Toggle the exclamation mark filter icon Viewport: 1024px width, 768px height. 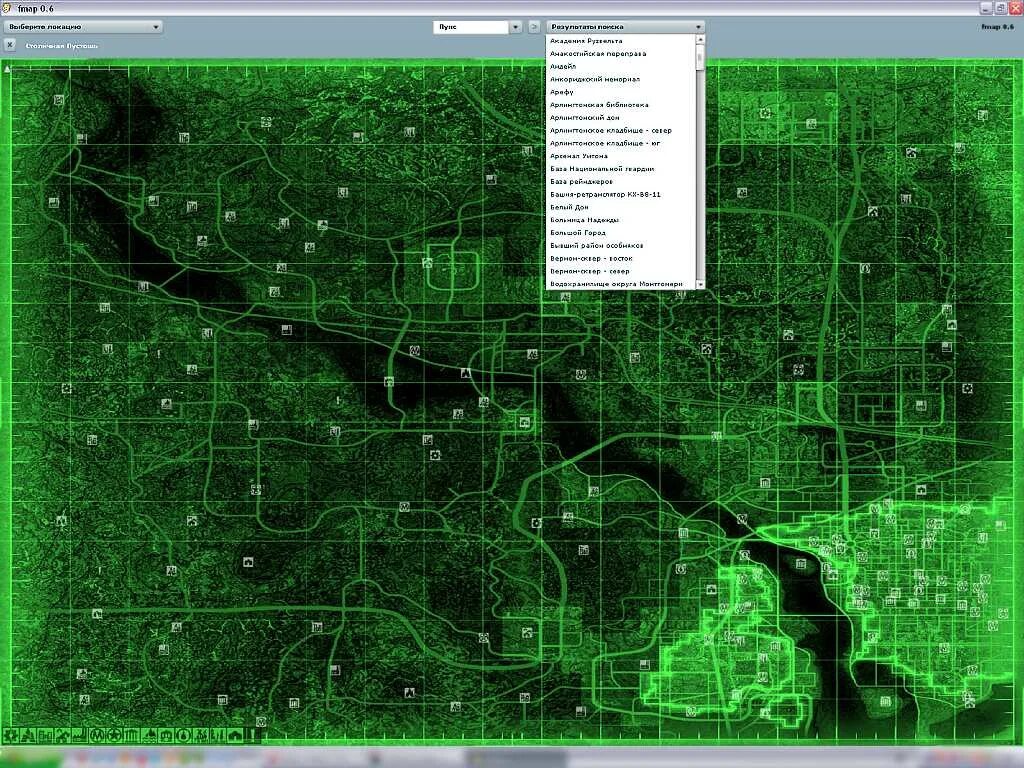253,735
